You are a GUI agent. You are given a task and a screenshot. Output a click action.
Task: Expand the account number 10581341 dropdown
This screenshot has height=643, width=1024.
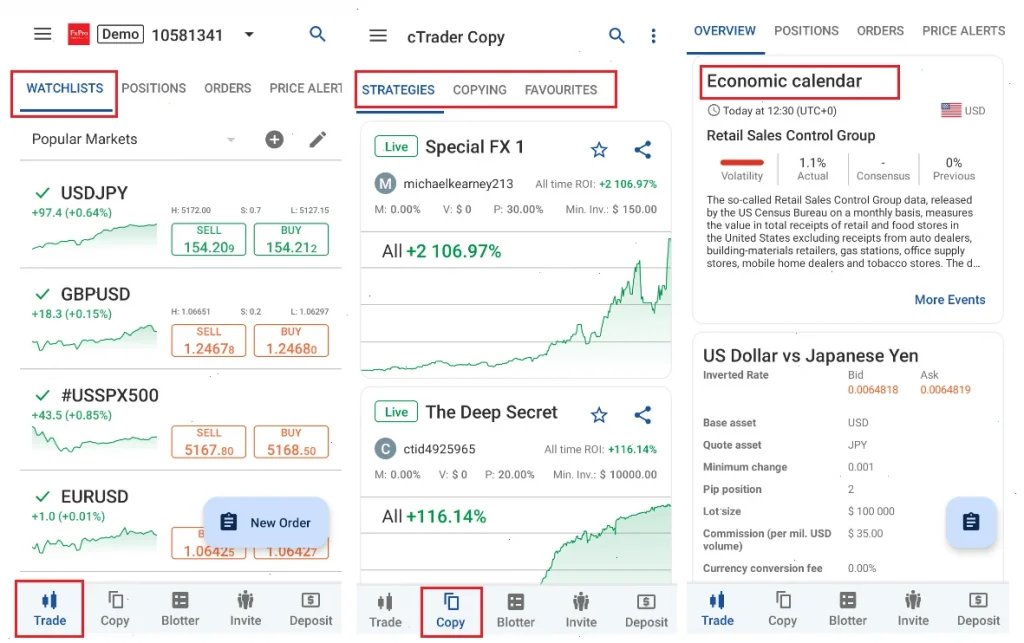pos(249,33)
